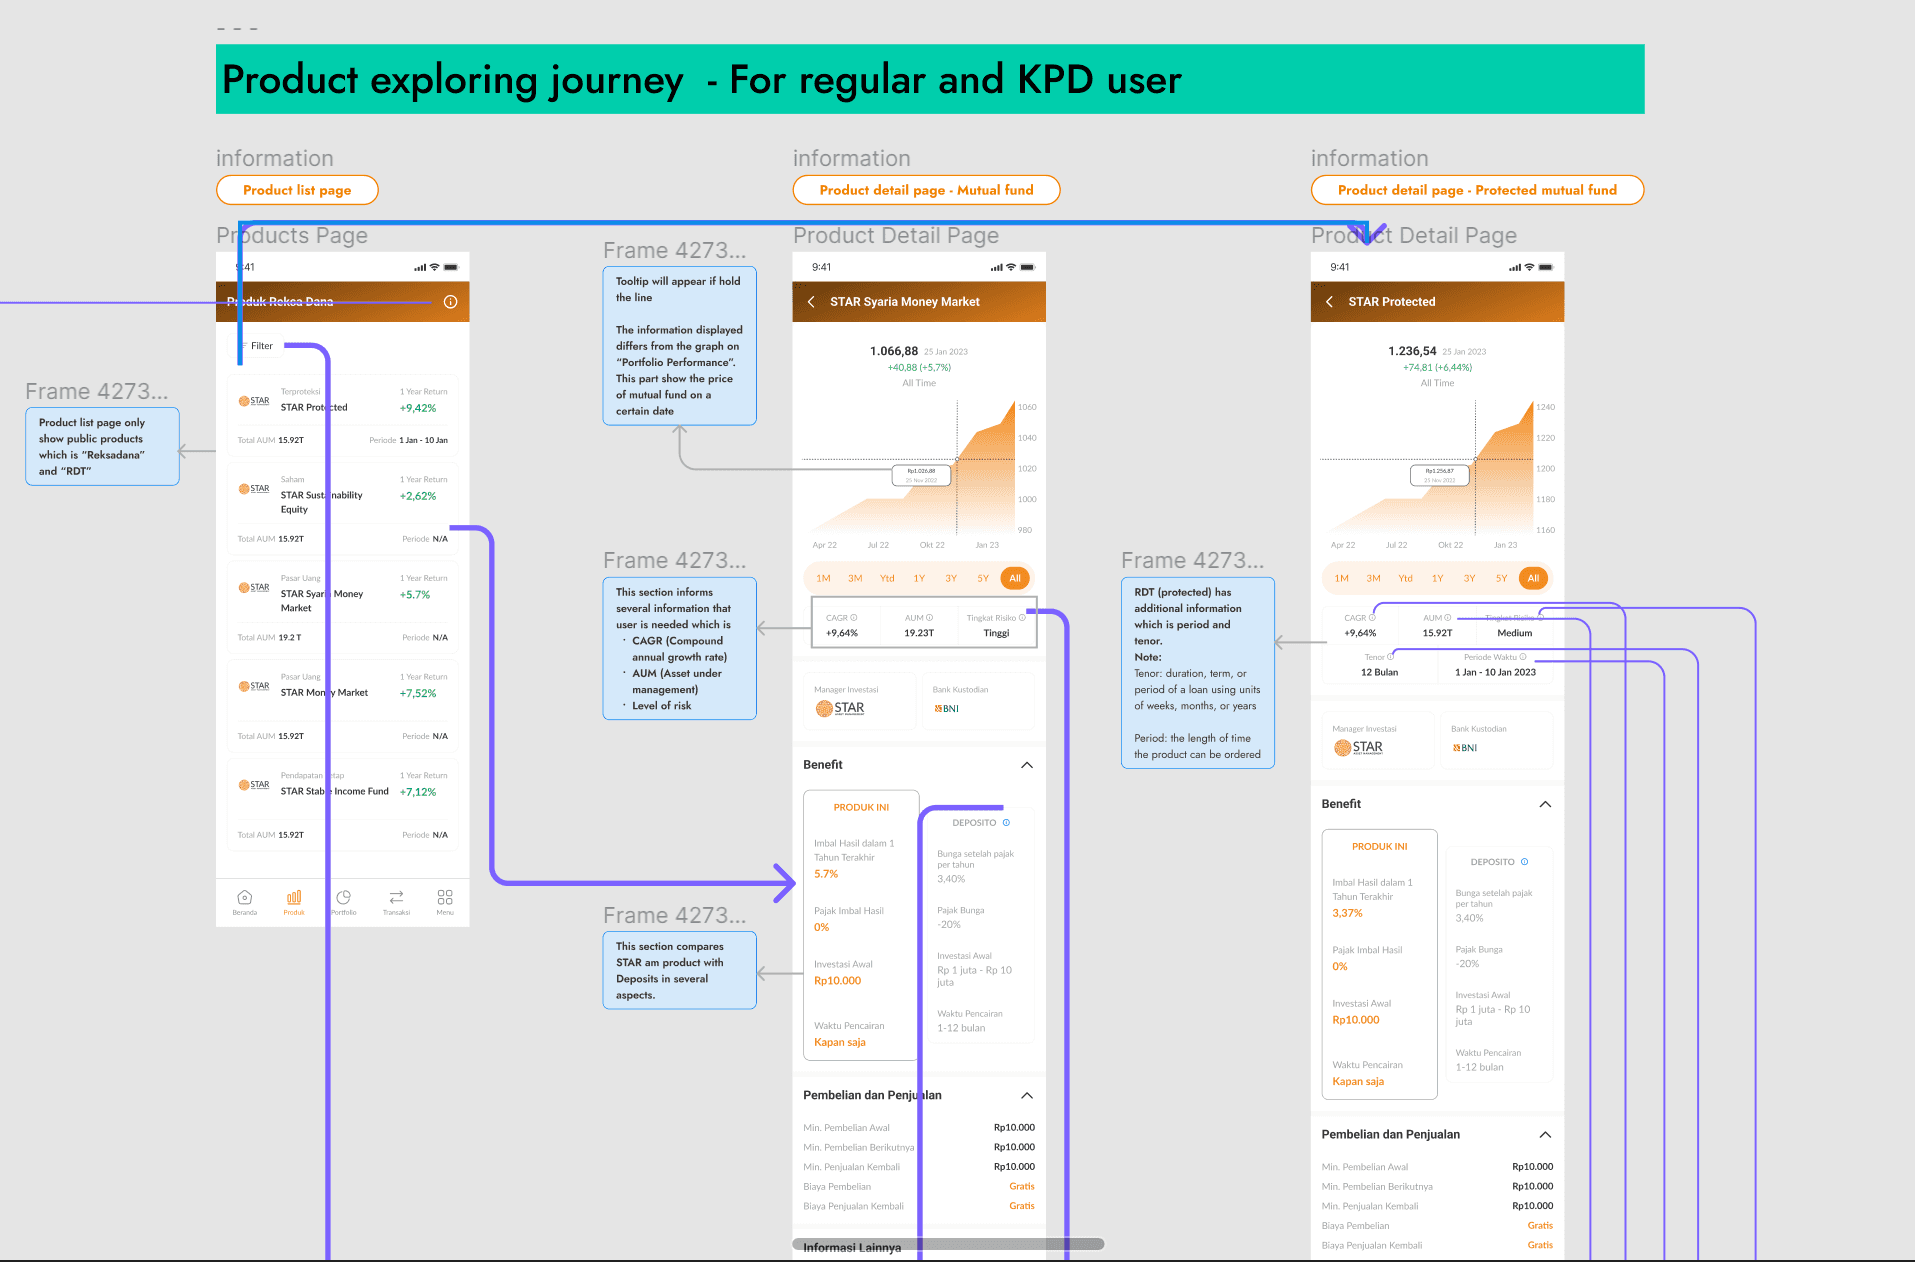1915x1262 pixels.
Task: Select 1M range on STAR Syaria Money Market chart
Action: [823, 578]
